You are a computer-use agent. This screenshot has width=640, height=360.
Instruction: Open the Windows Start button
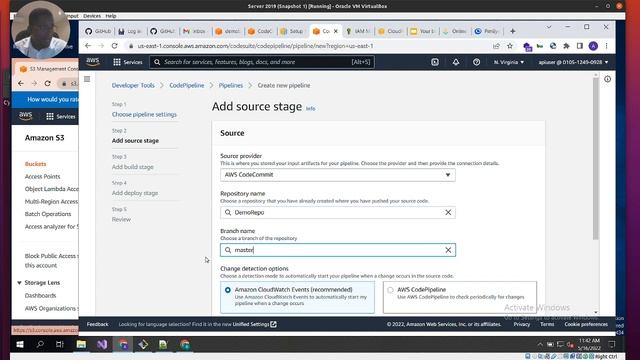point(20,344)
